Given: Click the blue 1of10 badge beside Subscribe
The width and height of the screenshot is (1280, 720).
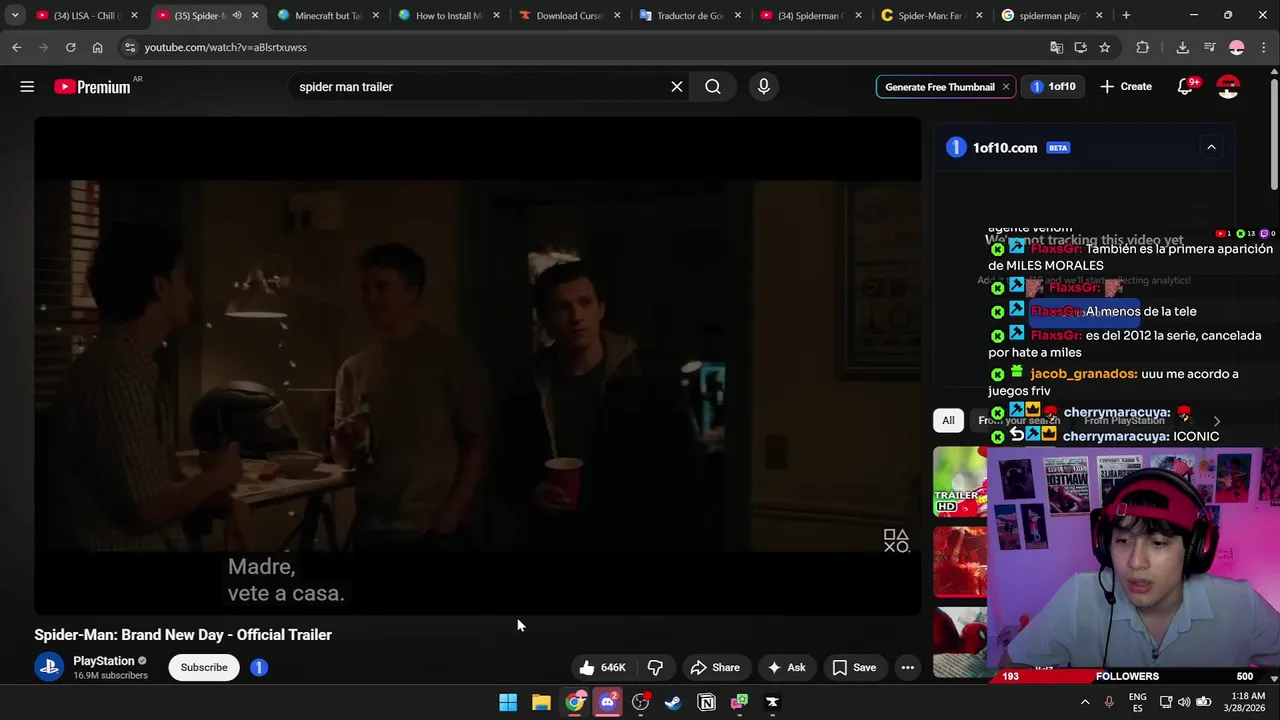Looking at the screenshot, I should click(259, 667).
